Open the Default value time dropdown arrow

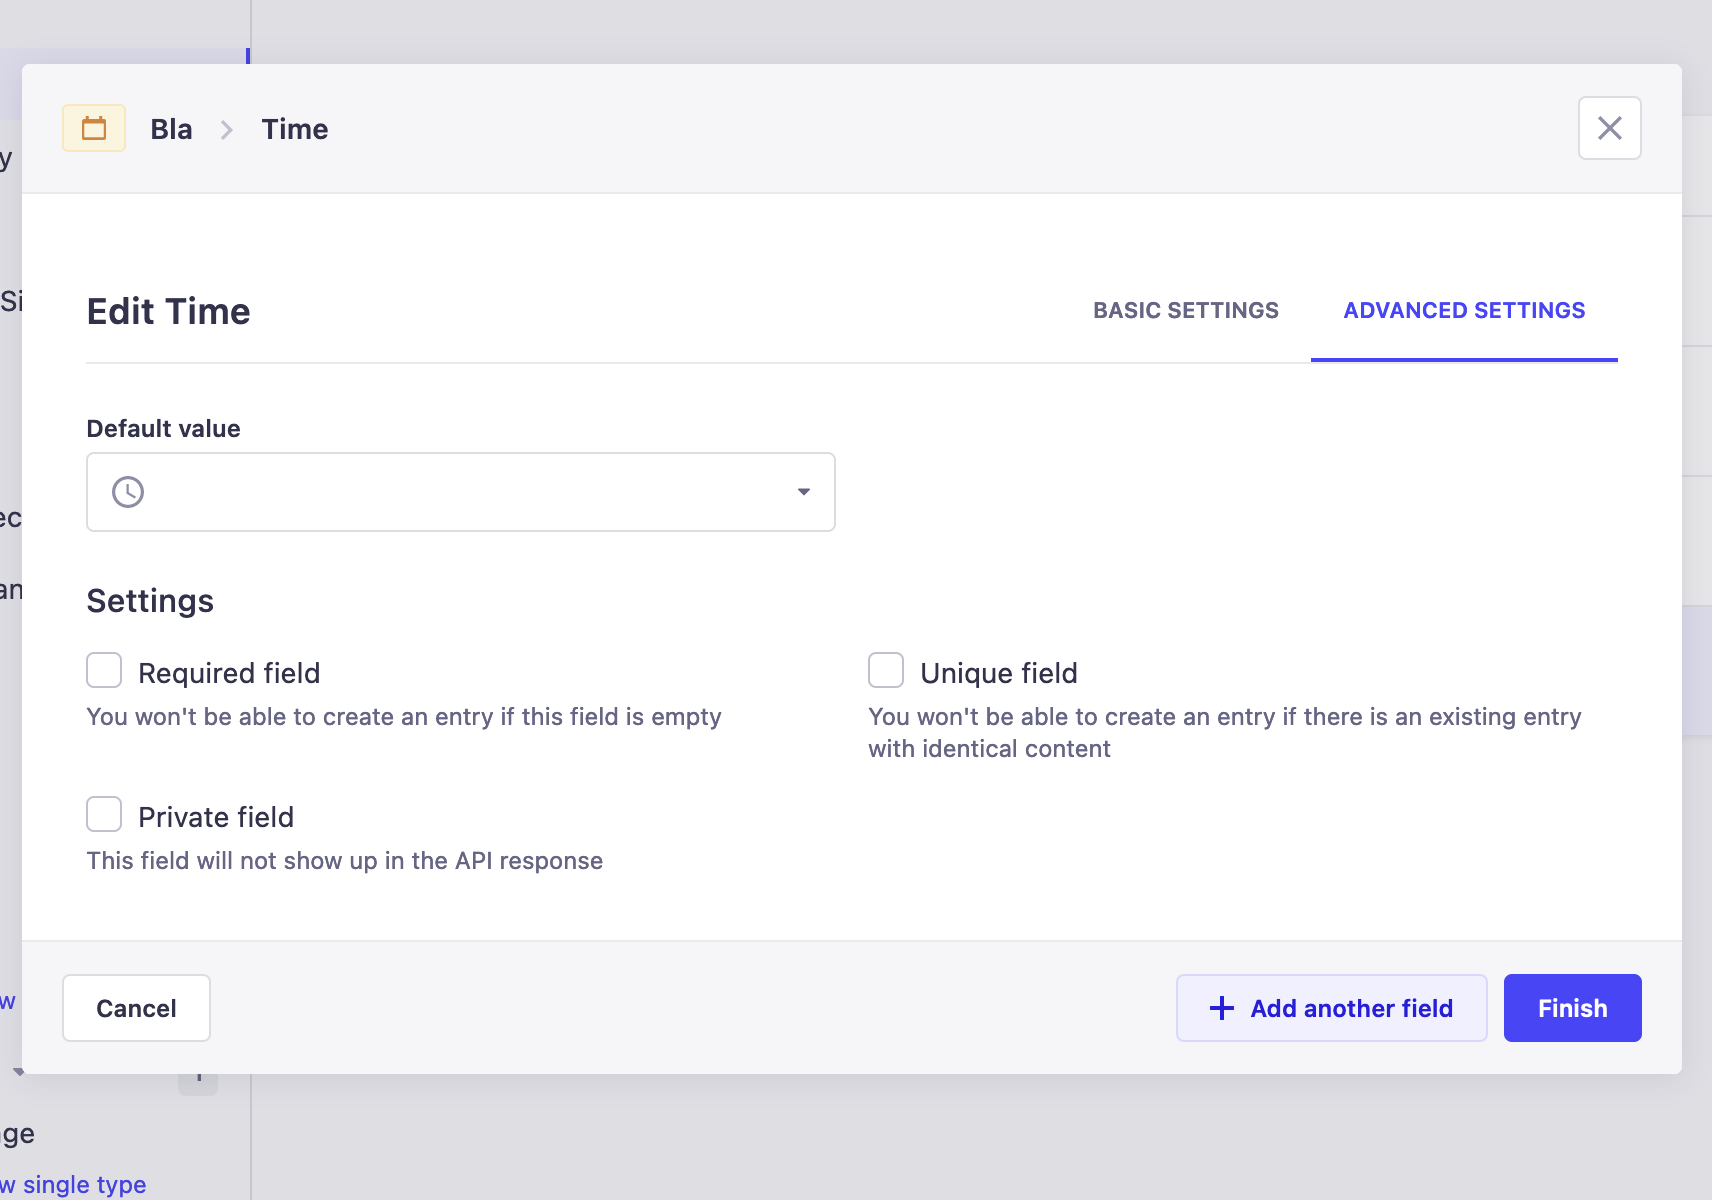coord(803,492)
